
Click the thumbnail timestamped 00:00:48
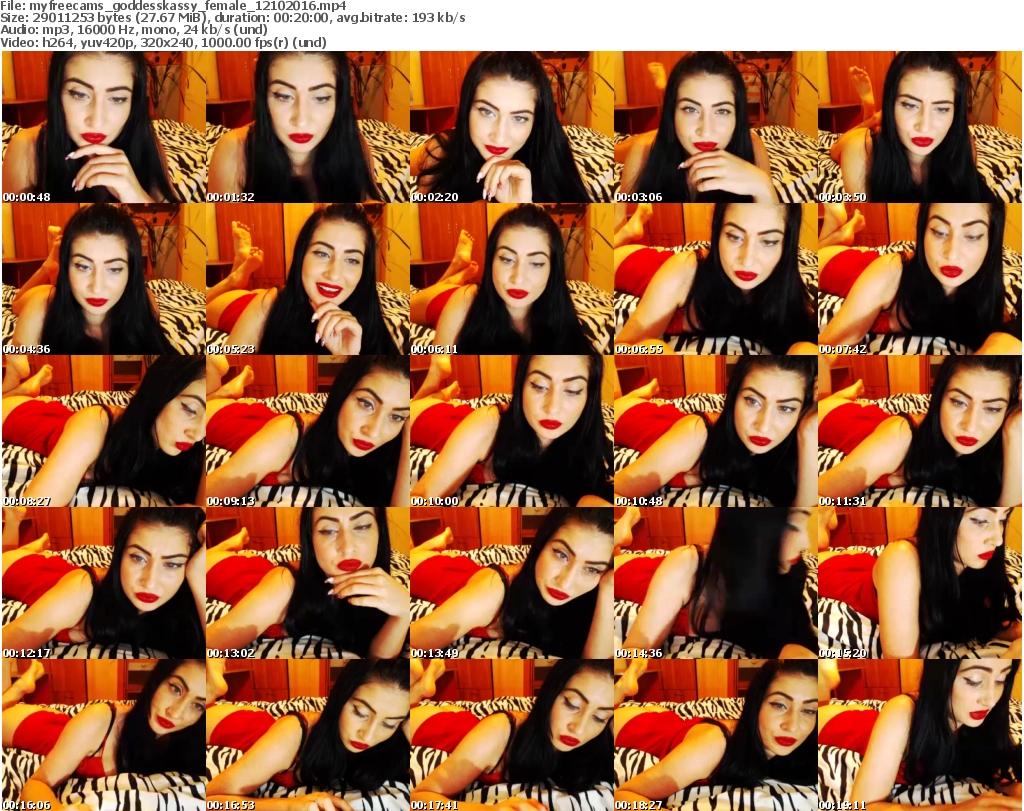(x=104, y=127)
